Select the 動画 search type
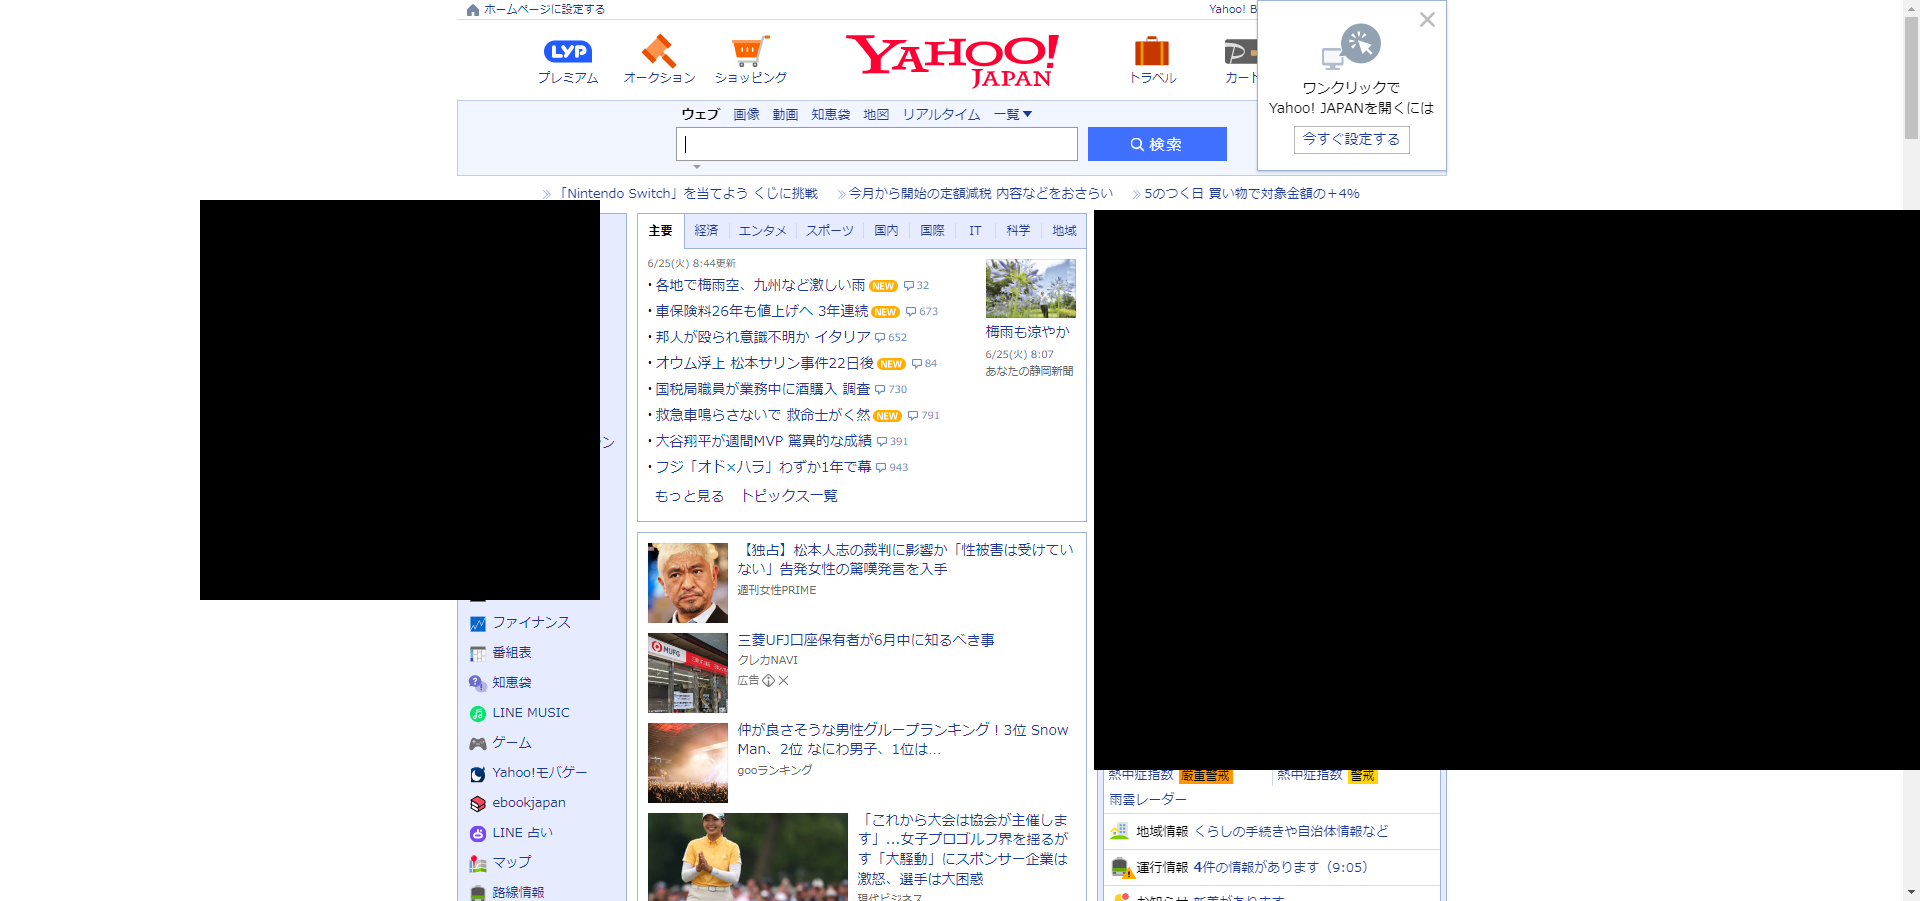Screen dimensions: 1920x901 click(785, 115)
